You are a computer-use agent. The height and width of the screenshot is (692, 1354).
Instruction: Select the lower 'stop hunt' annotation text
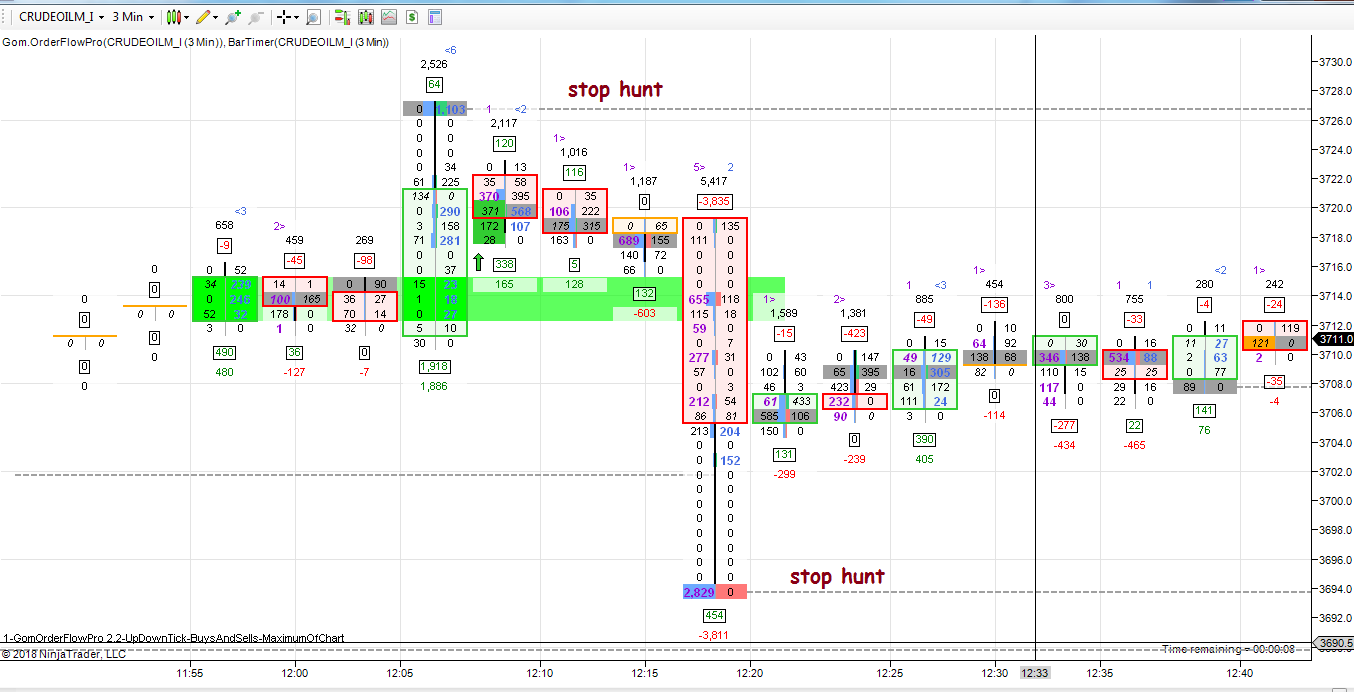pyautogui.click(x=837, y=577)
